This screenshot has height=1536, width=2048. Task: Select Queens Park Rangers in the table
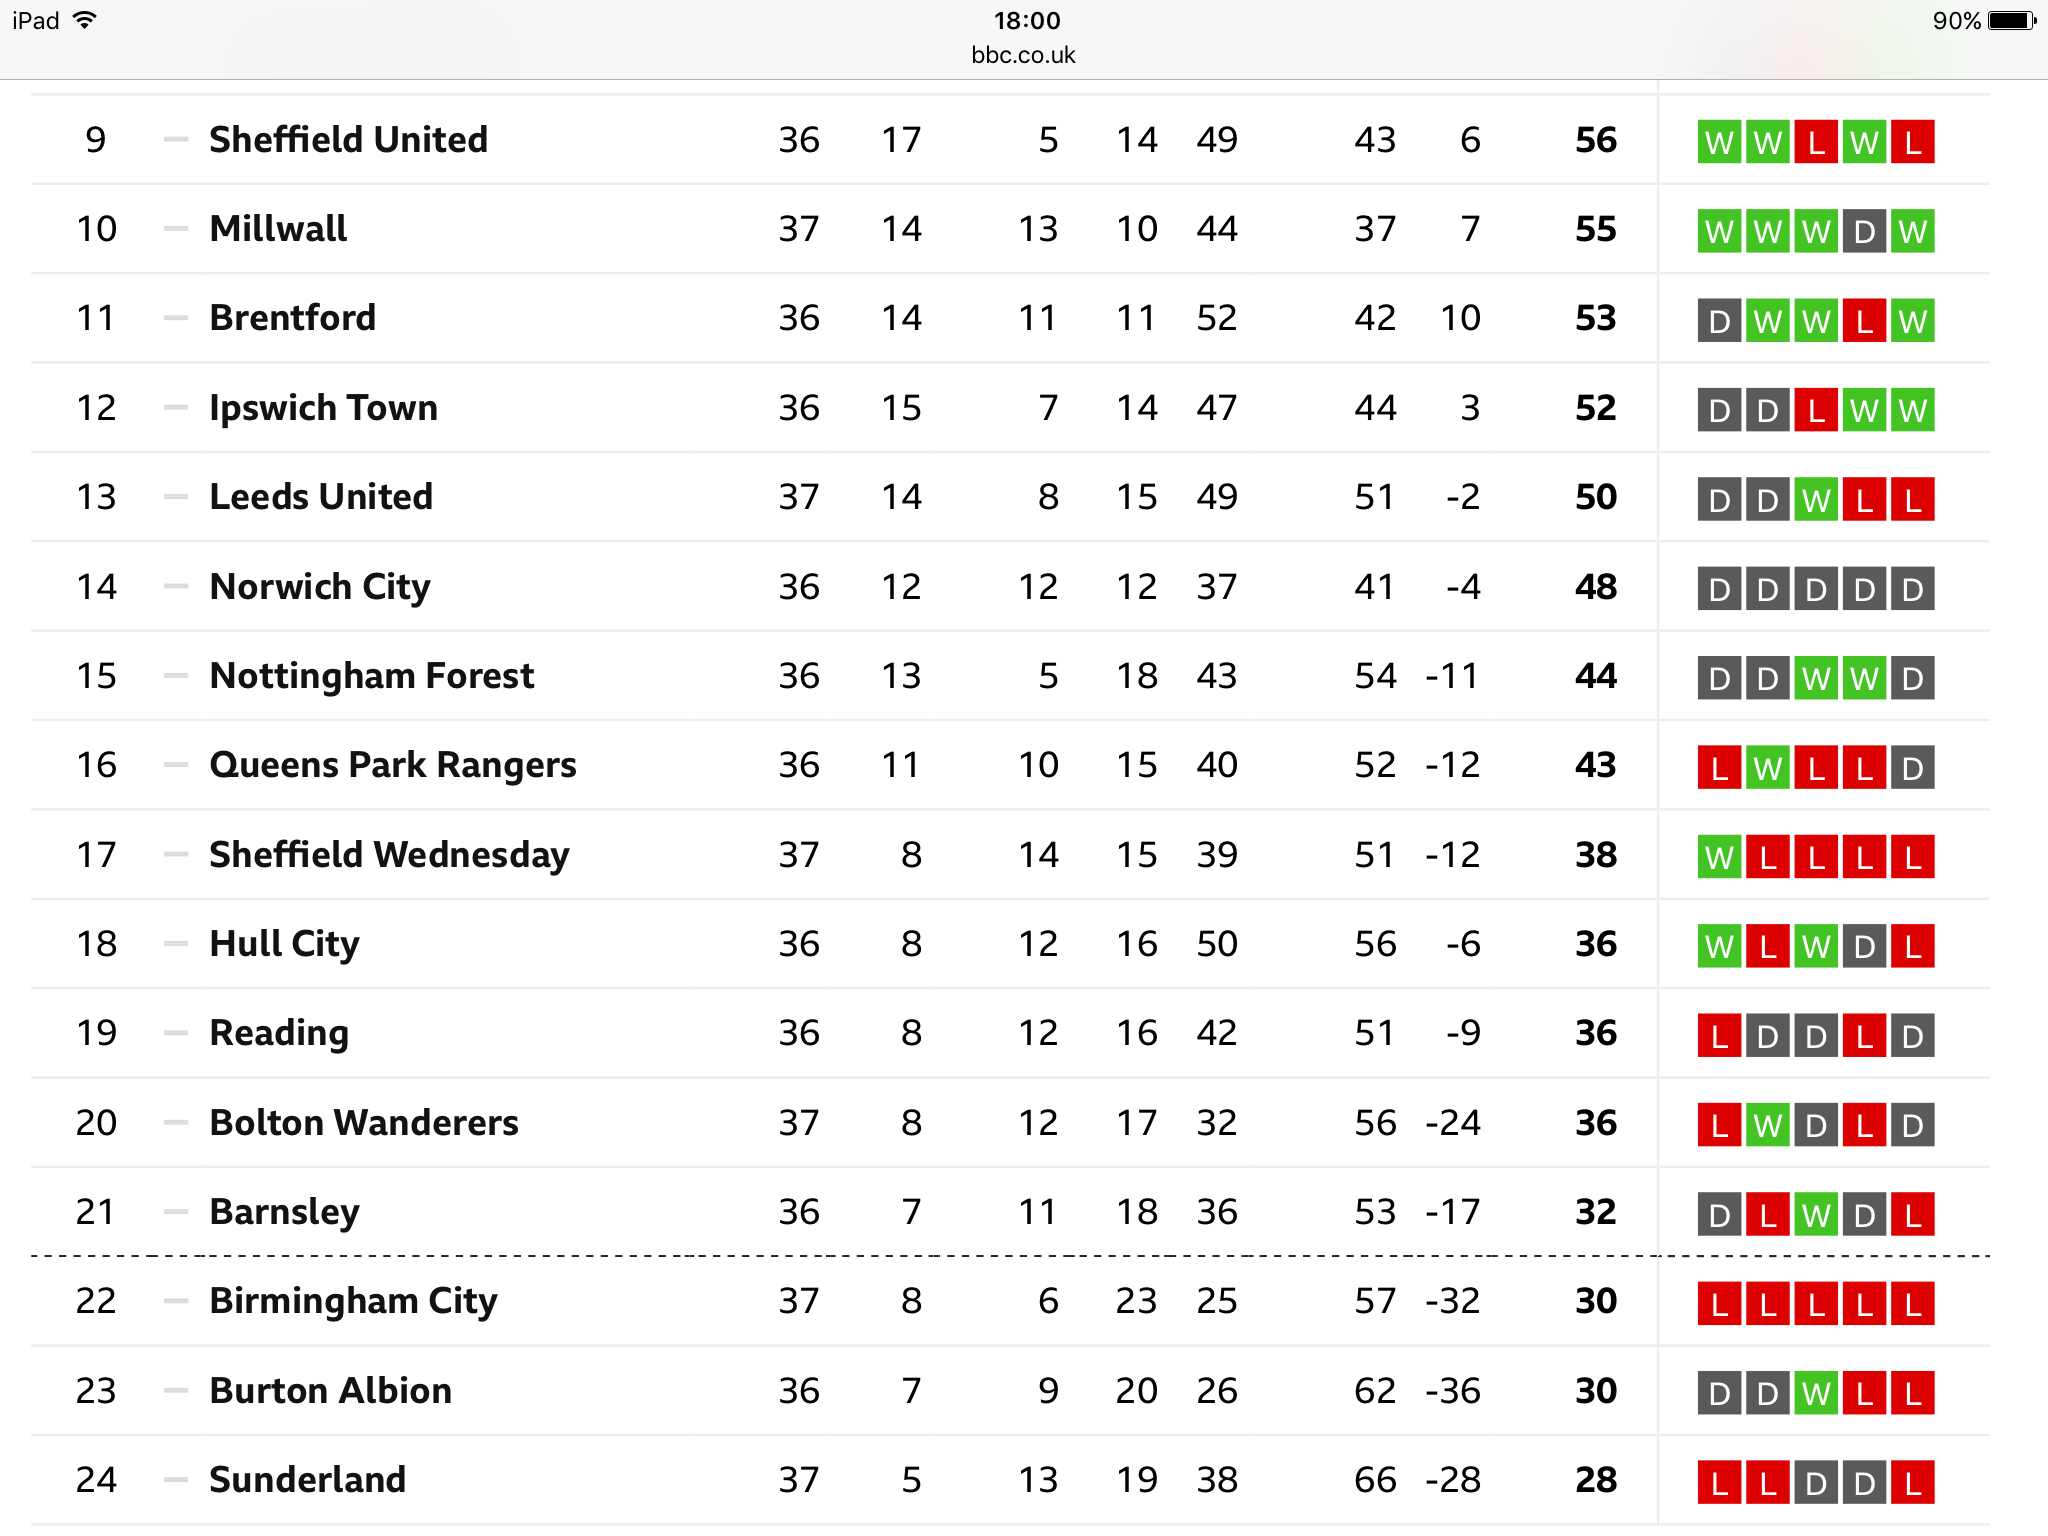(393, 765)
